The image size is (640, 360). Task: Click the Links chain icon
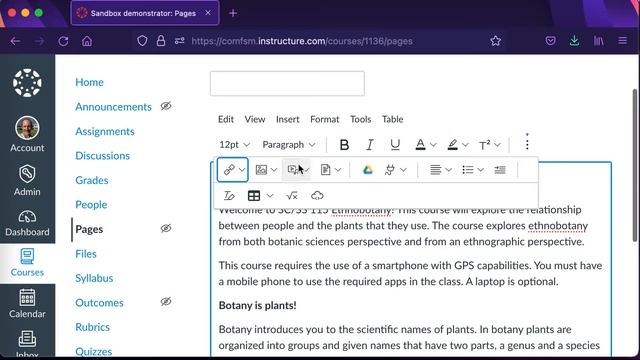(229, 169)
